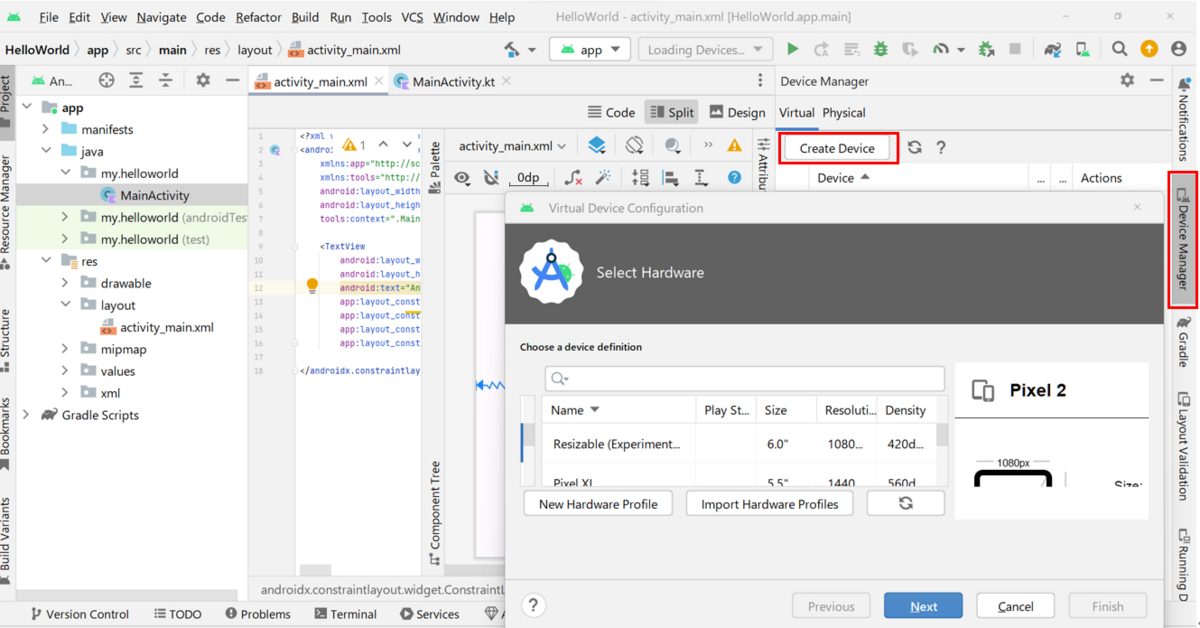Viewport: 1200px width, 628px height.
Task: Click Next in Virtual Device Configuration
Action: pyautogui.click(x=924, y=606)
